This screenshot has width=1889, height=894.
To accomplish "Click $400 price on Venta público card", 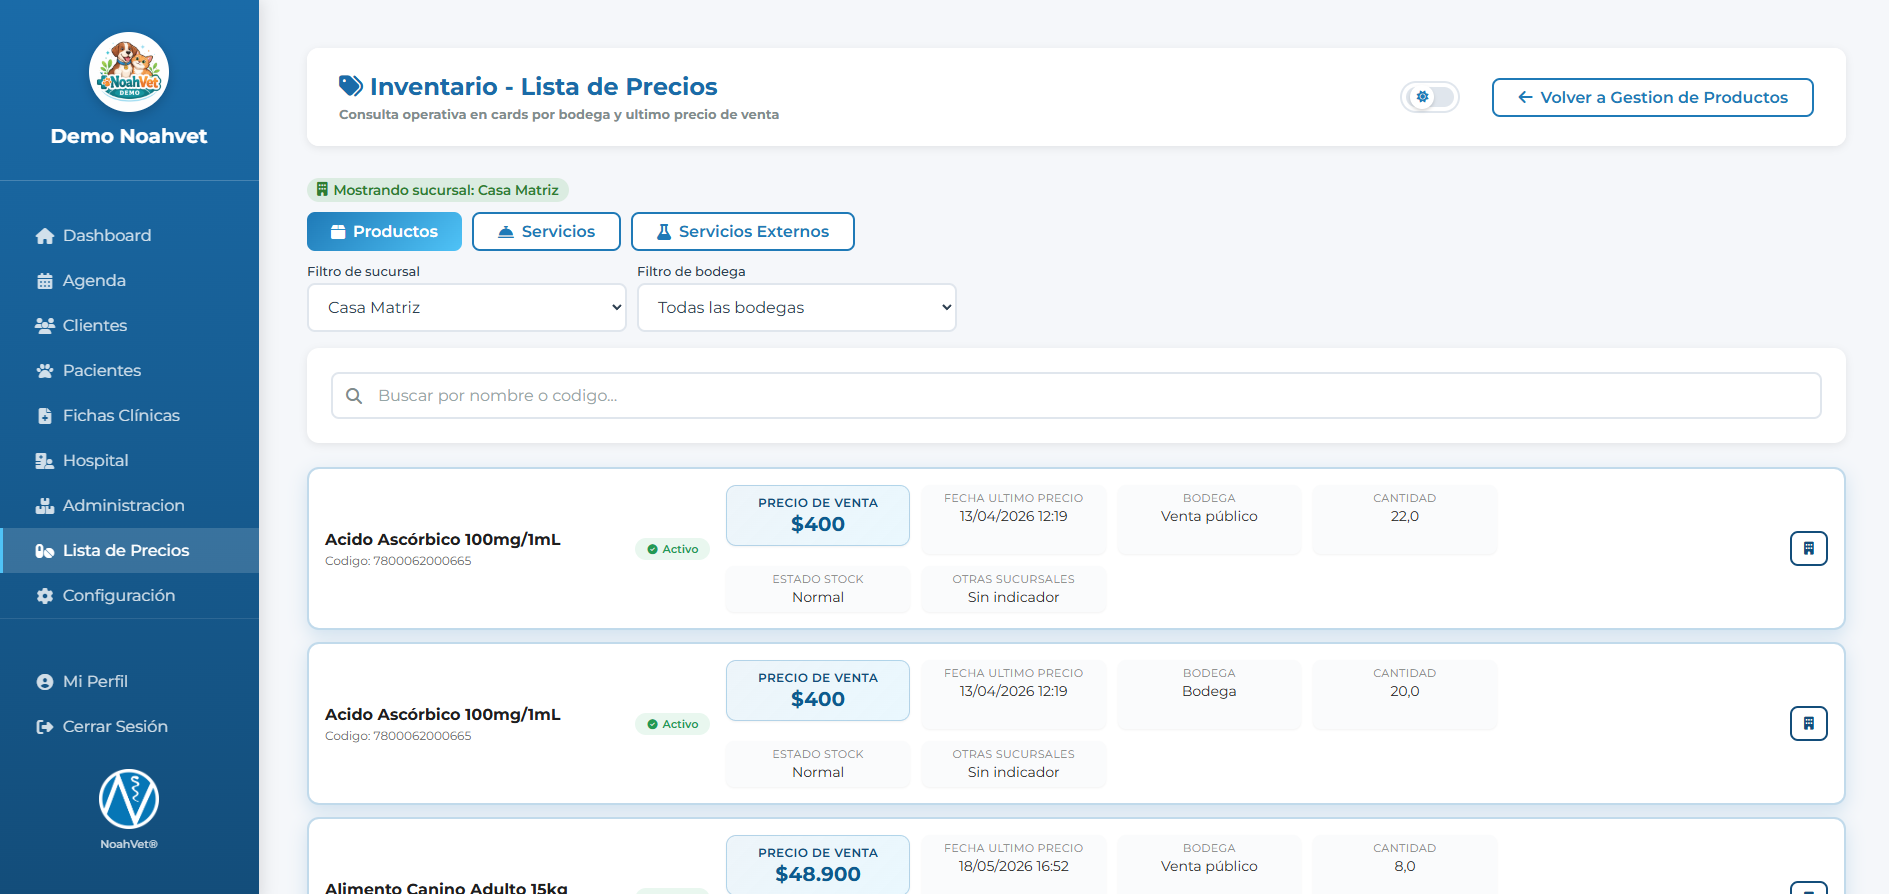I will [x=818, y=524].
